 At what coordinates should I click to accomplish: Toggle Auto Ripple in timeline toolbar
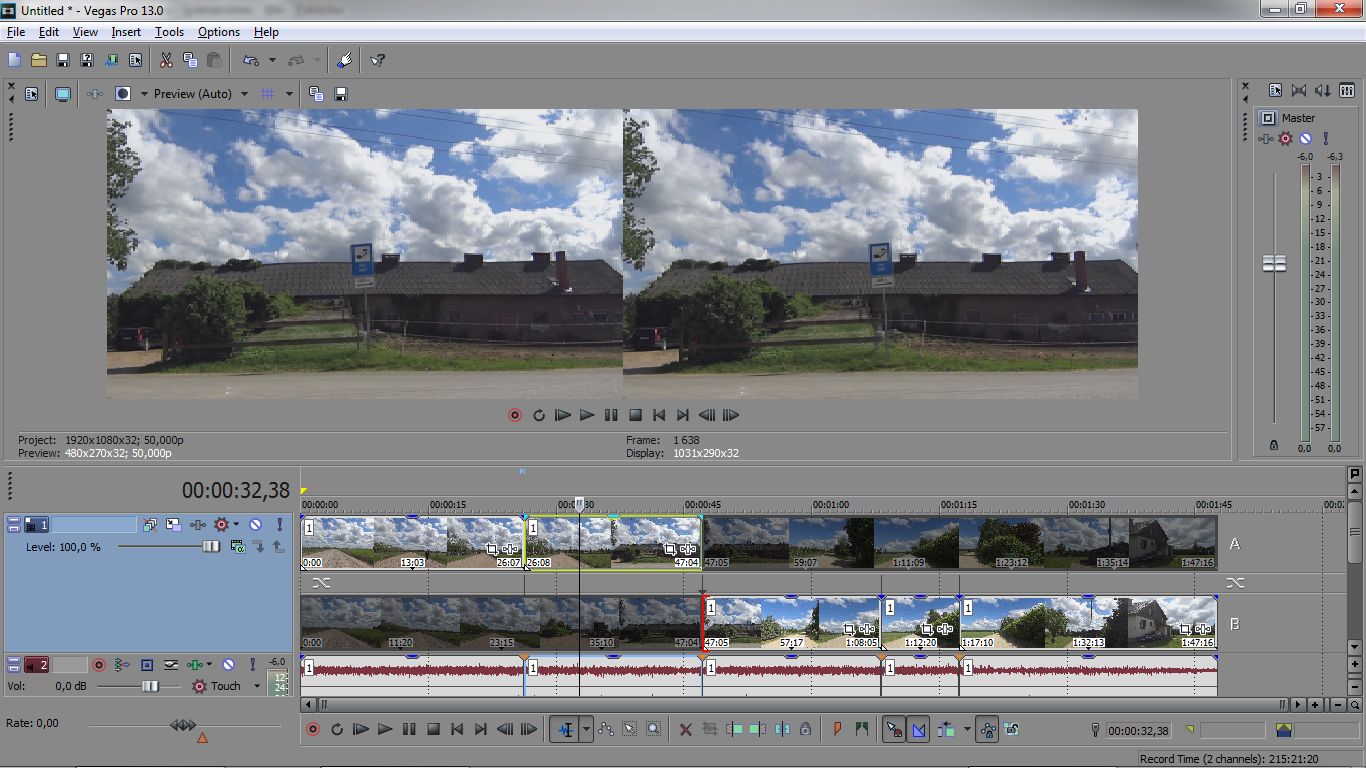(946, 730)
